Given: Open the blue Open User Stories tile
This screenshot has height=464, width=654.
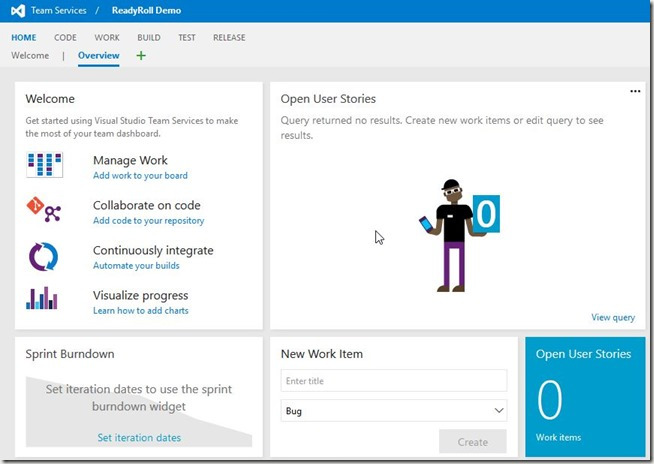Looking at the screenshot, I should pos(585,397).
